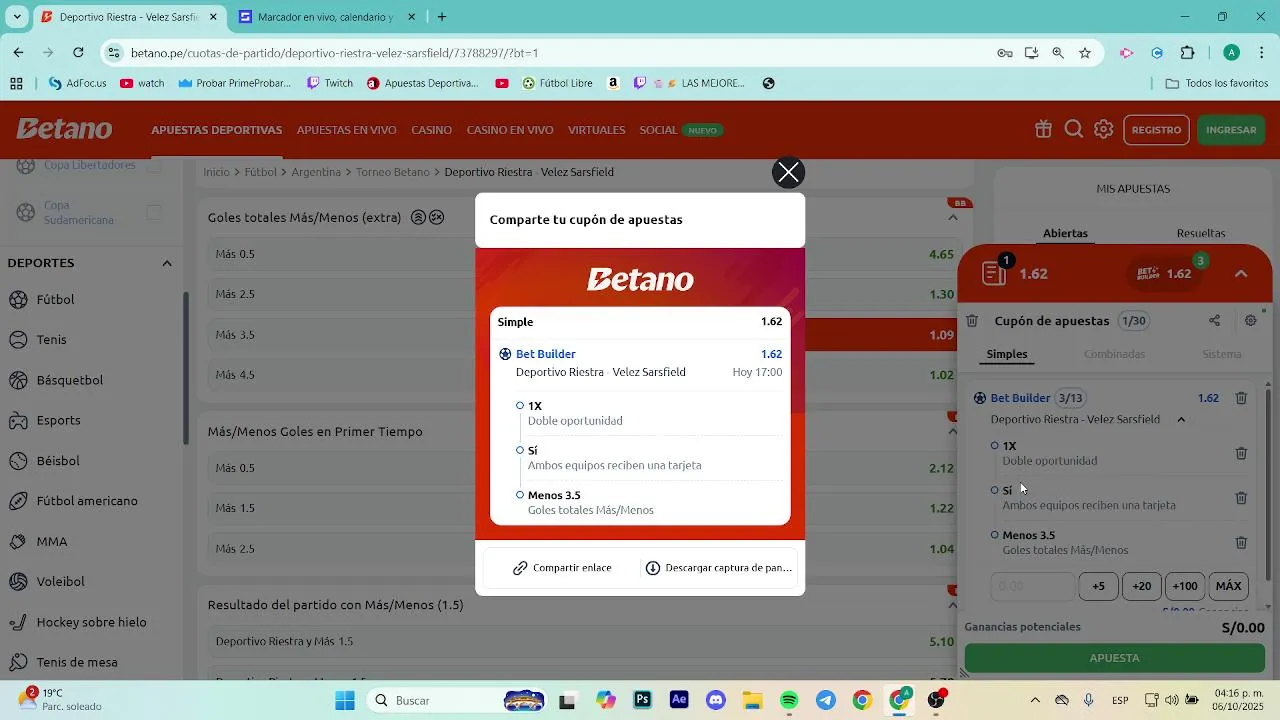This screenshot has width=1280, height=720.
Task: Focus the stake amount input field
Action: (1032, 586)
